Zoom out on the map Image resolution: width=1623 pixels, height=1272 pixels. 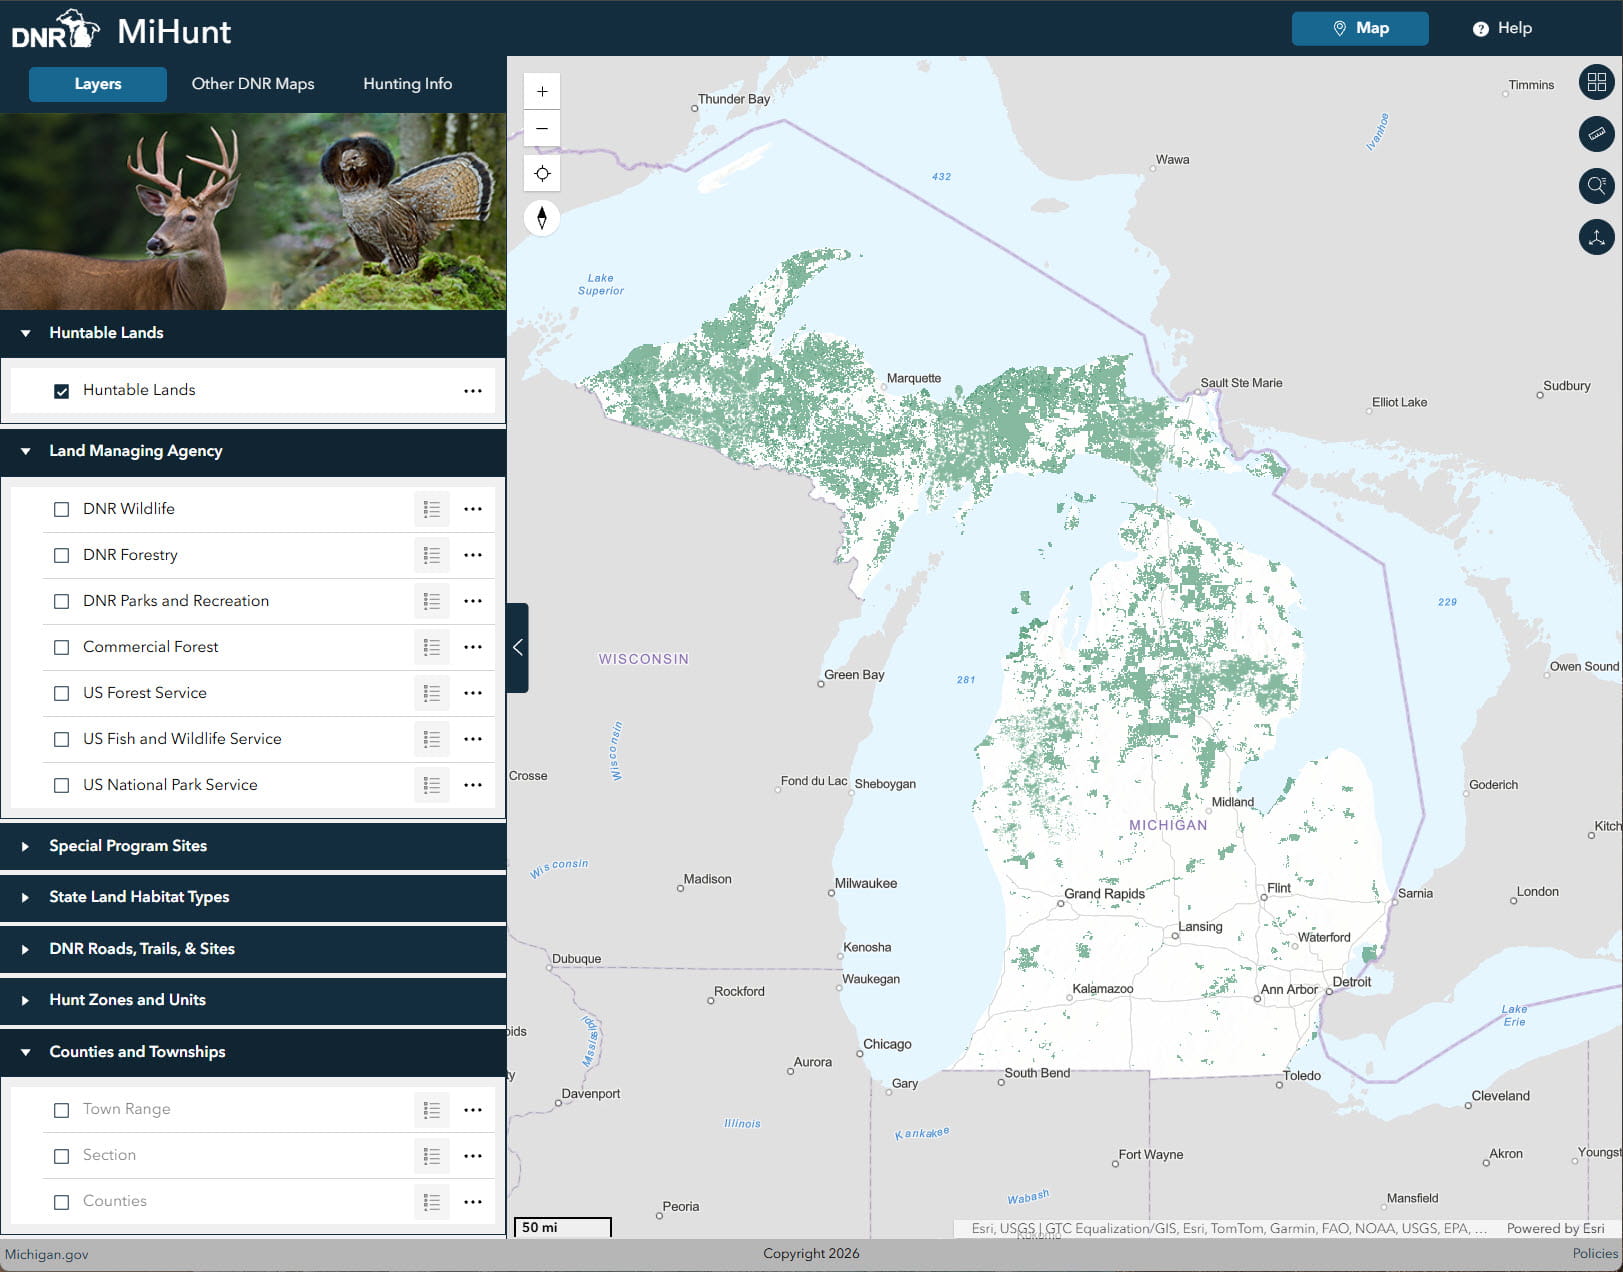(x=542, y=129)
